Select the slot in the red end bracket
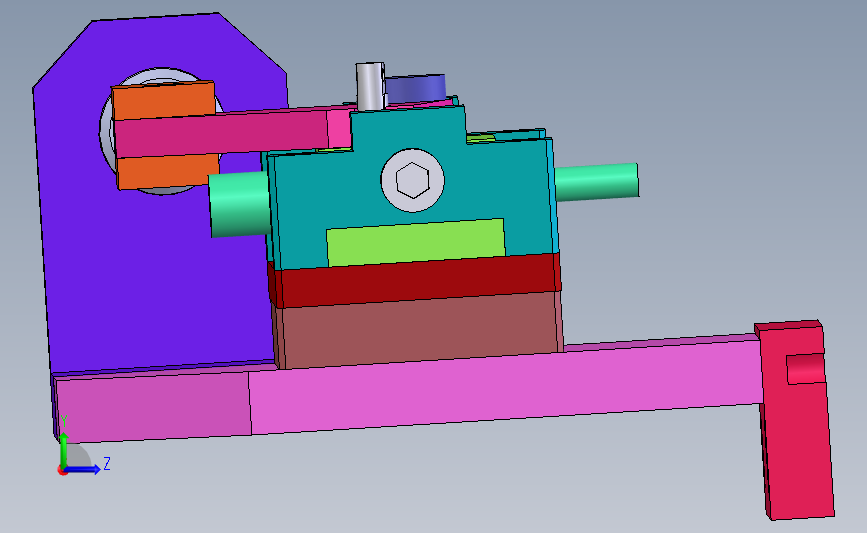 point(805,369)
